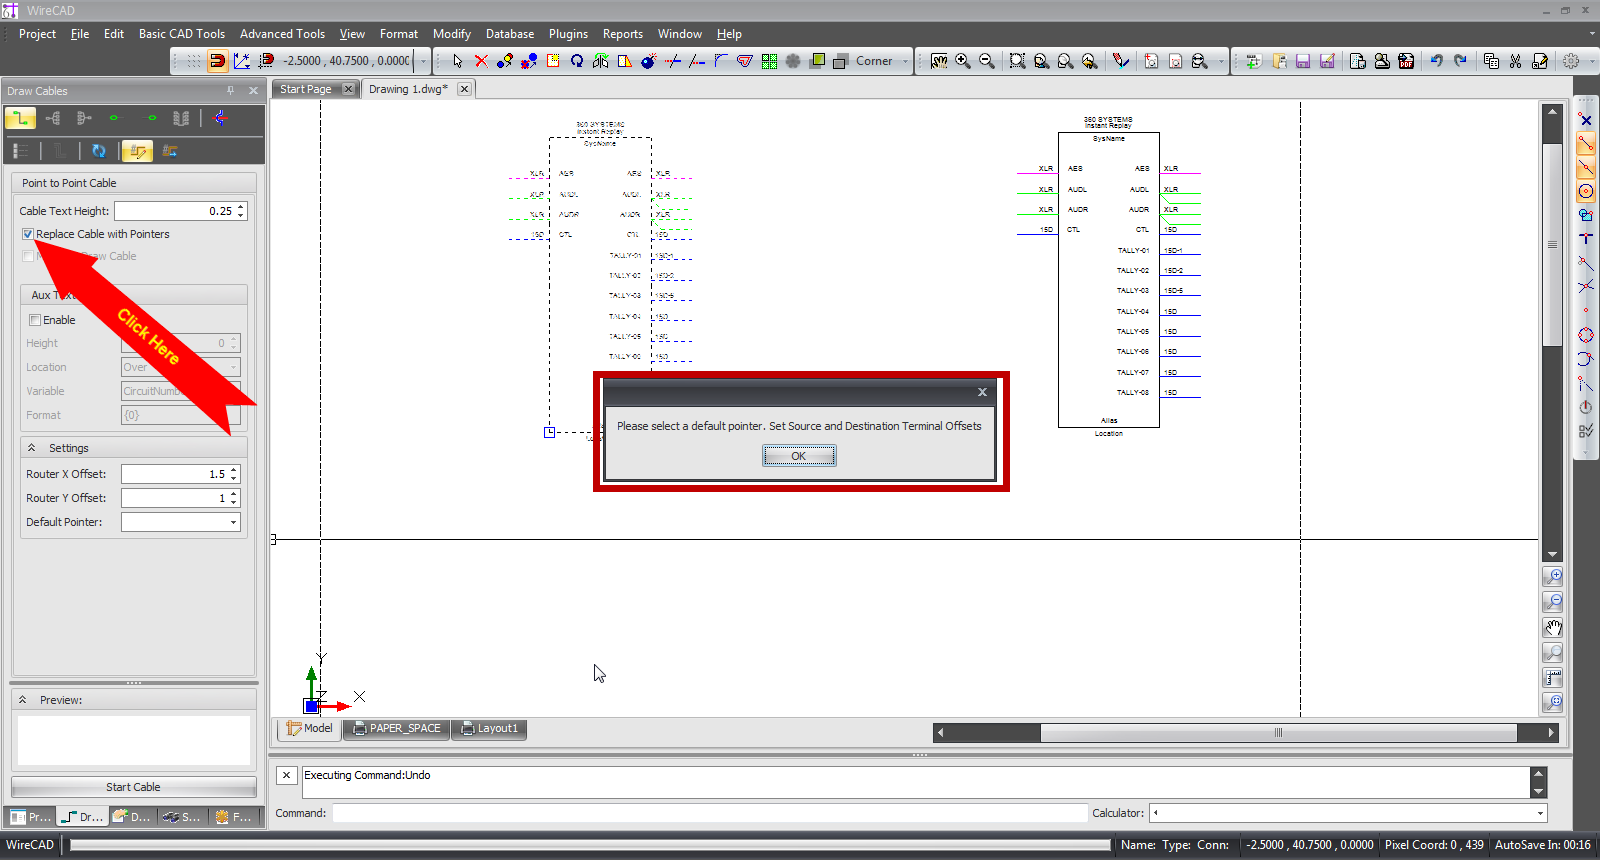1600x860 pixels.
Task: Click the fillet corner arc icon
Action: click(721, 61)
